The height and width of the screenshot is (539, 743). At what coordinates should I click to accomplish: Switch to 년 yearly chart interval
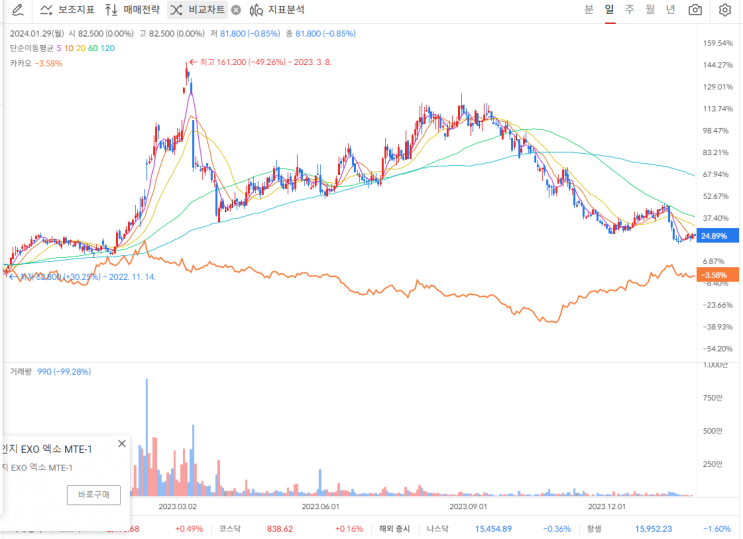(670, 9)
